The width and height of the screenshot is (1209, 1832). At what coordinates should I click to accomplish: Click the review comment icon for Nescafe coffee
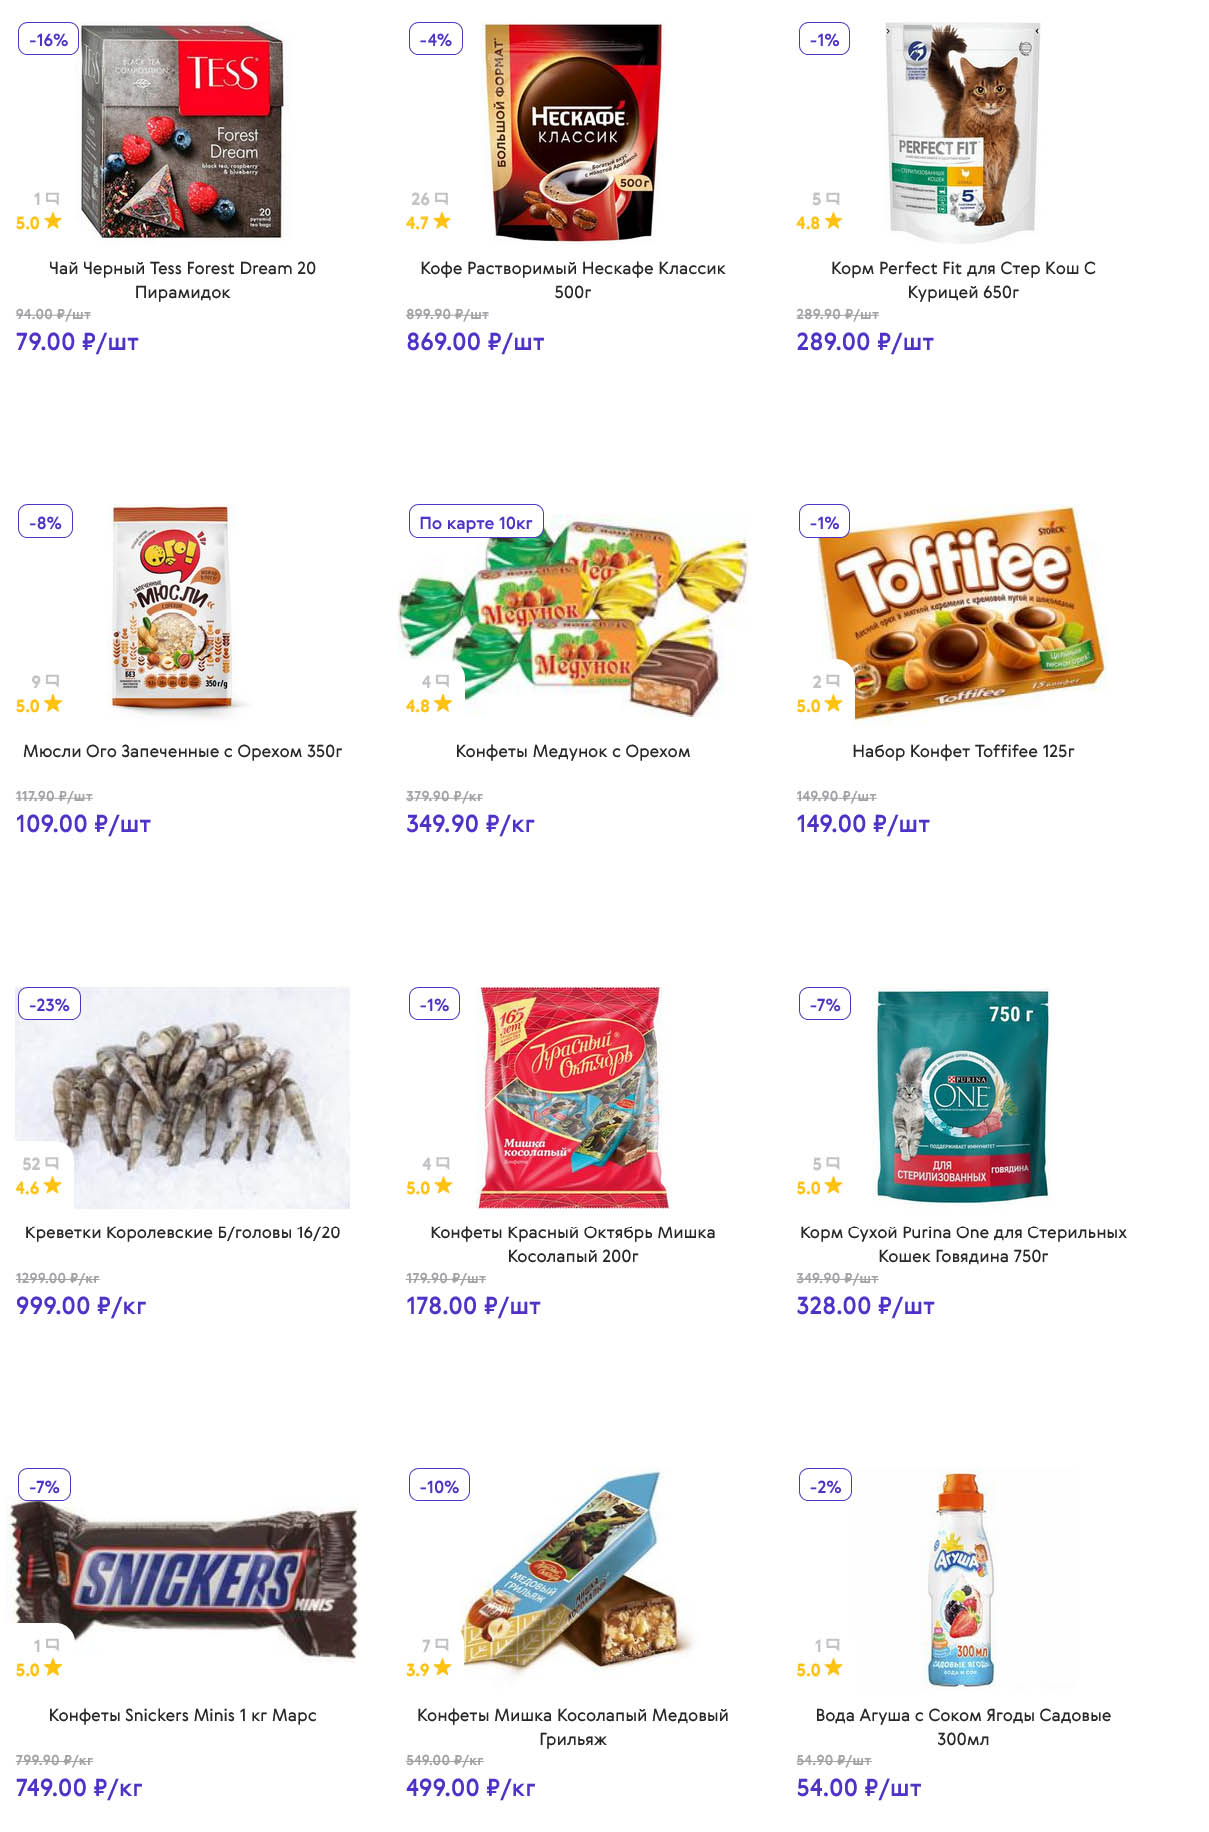[x=442, y=199]
